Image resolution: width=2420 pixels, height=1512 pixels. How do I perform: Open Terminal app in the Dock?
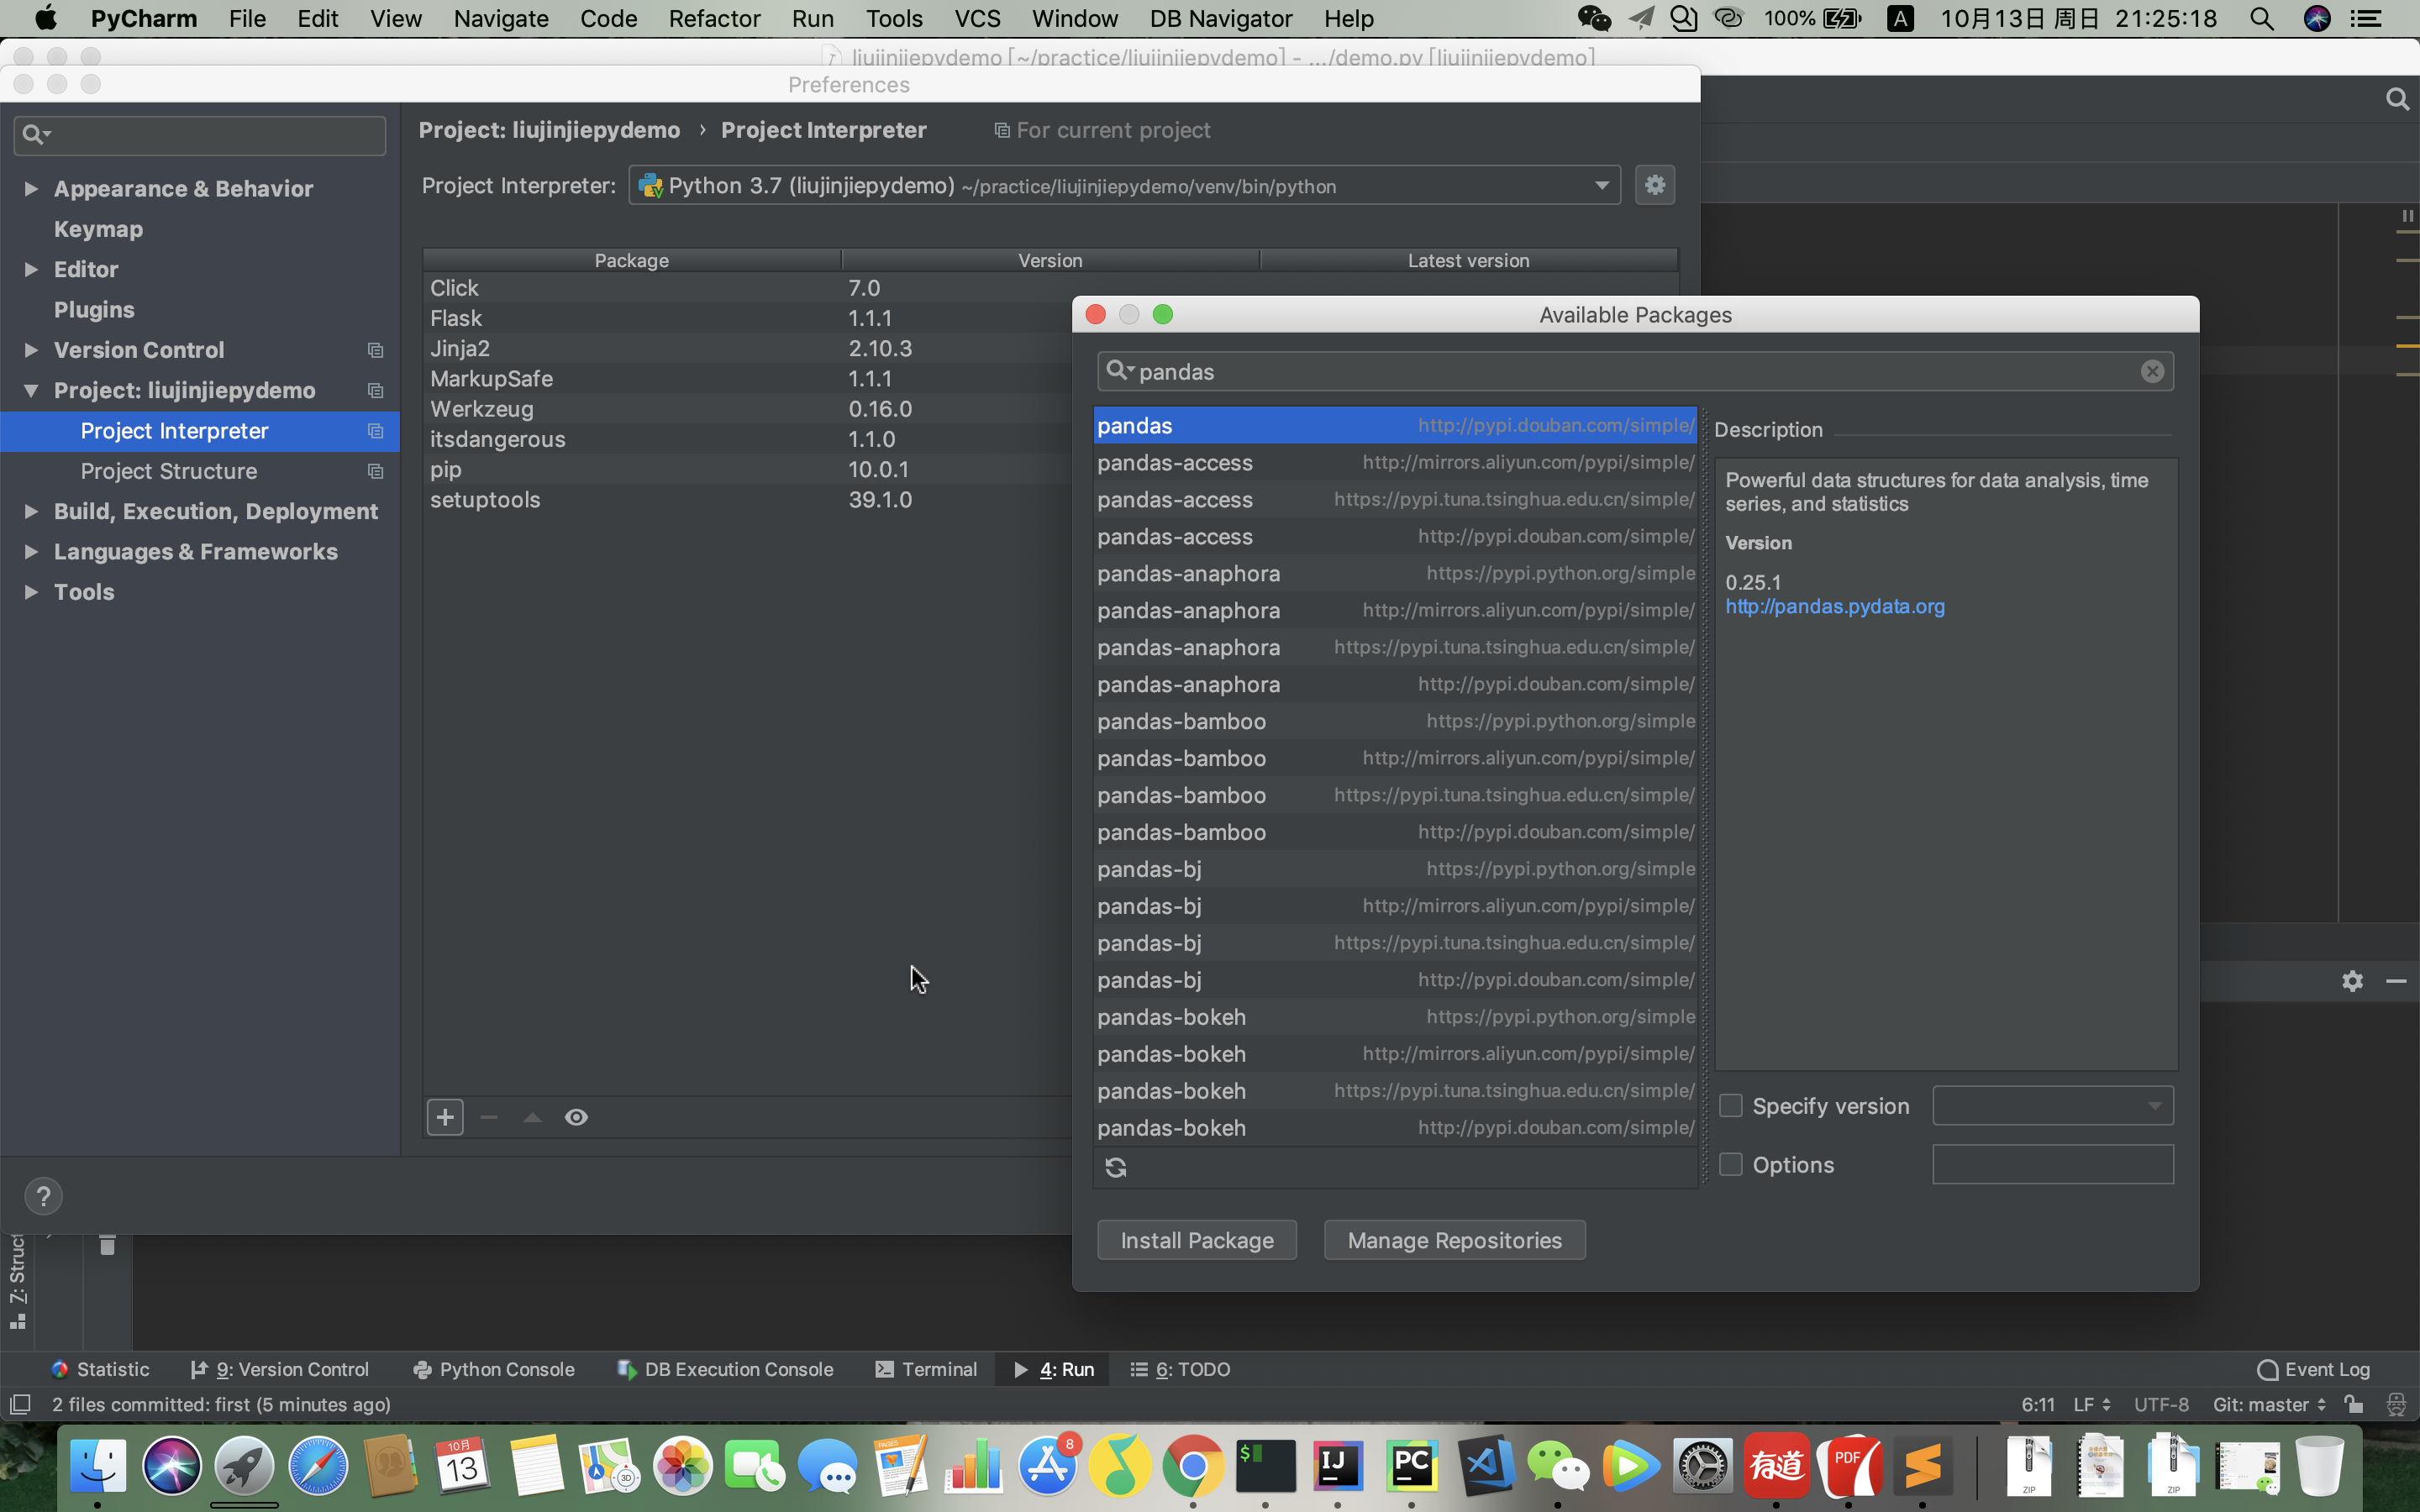click(x=1265, y=1466)
